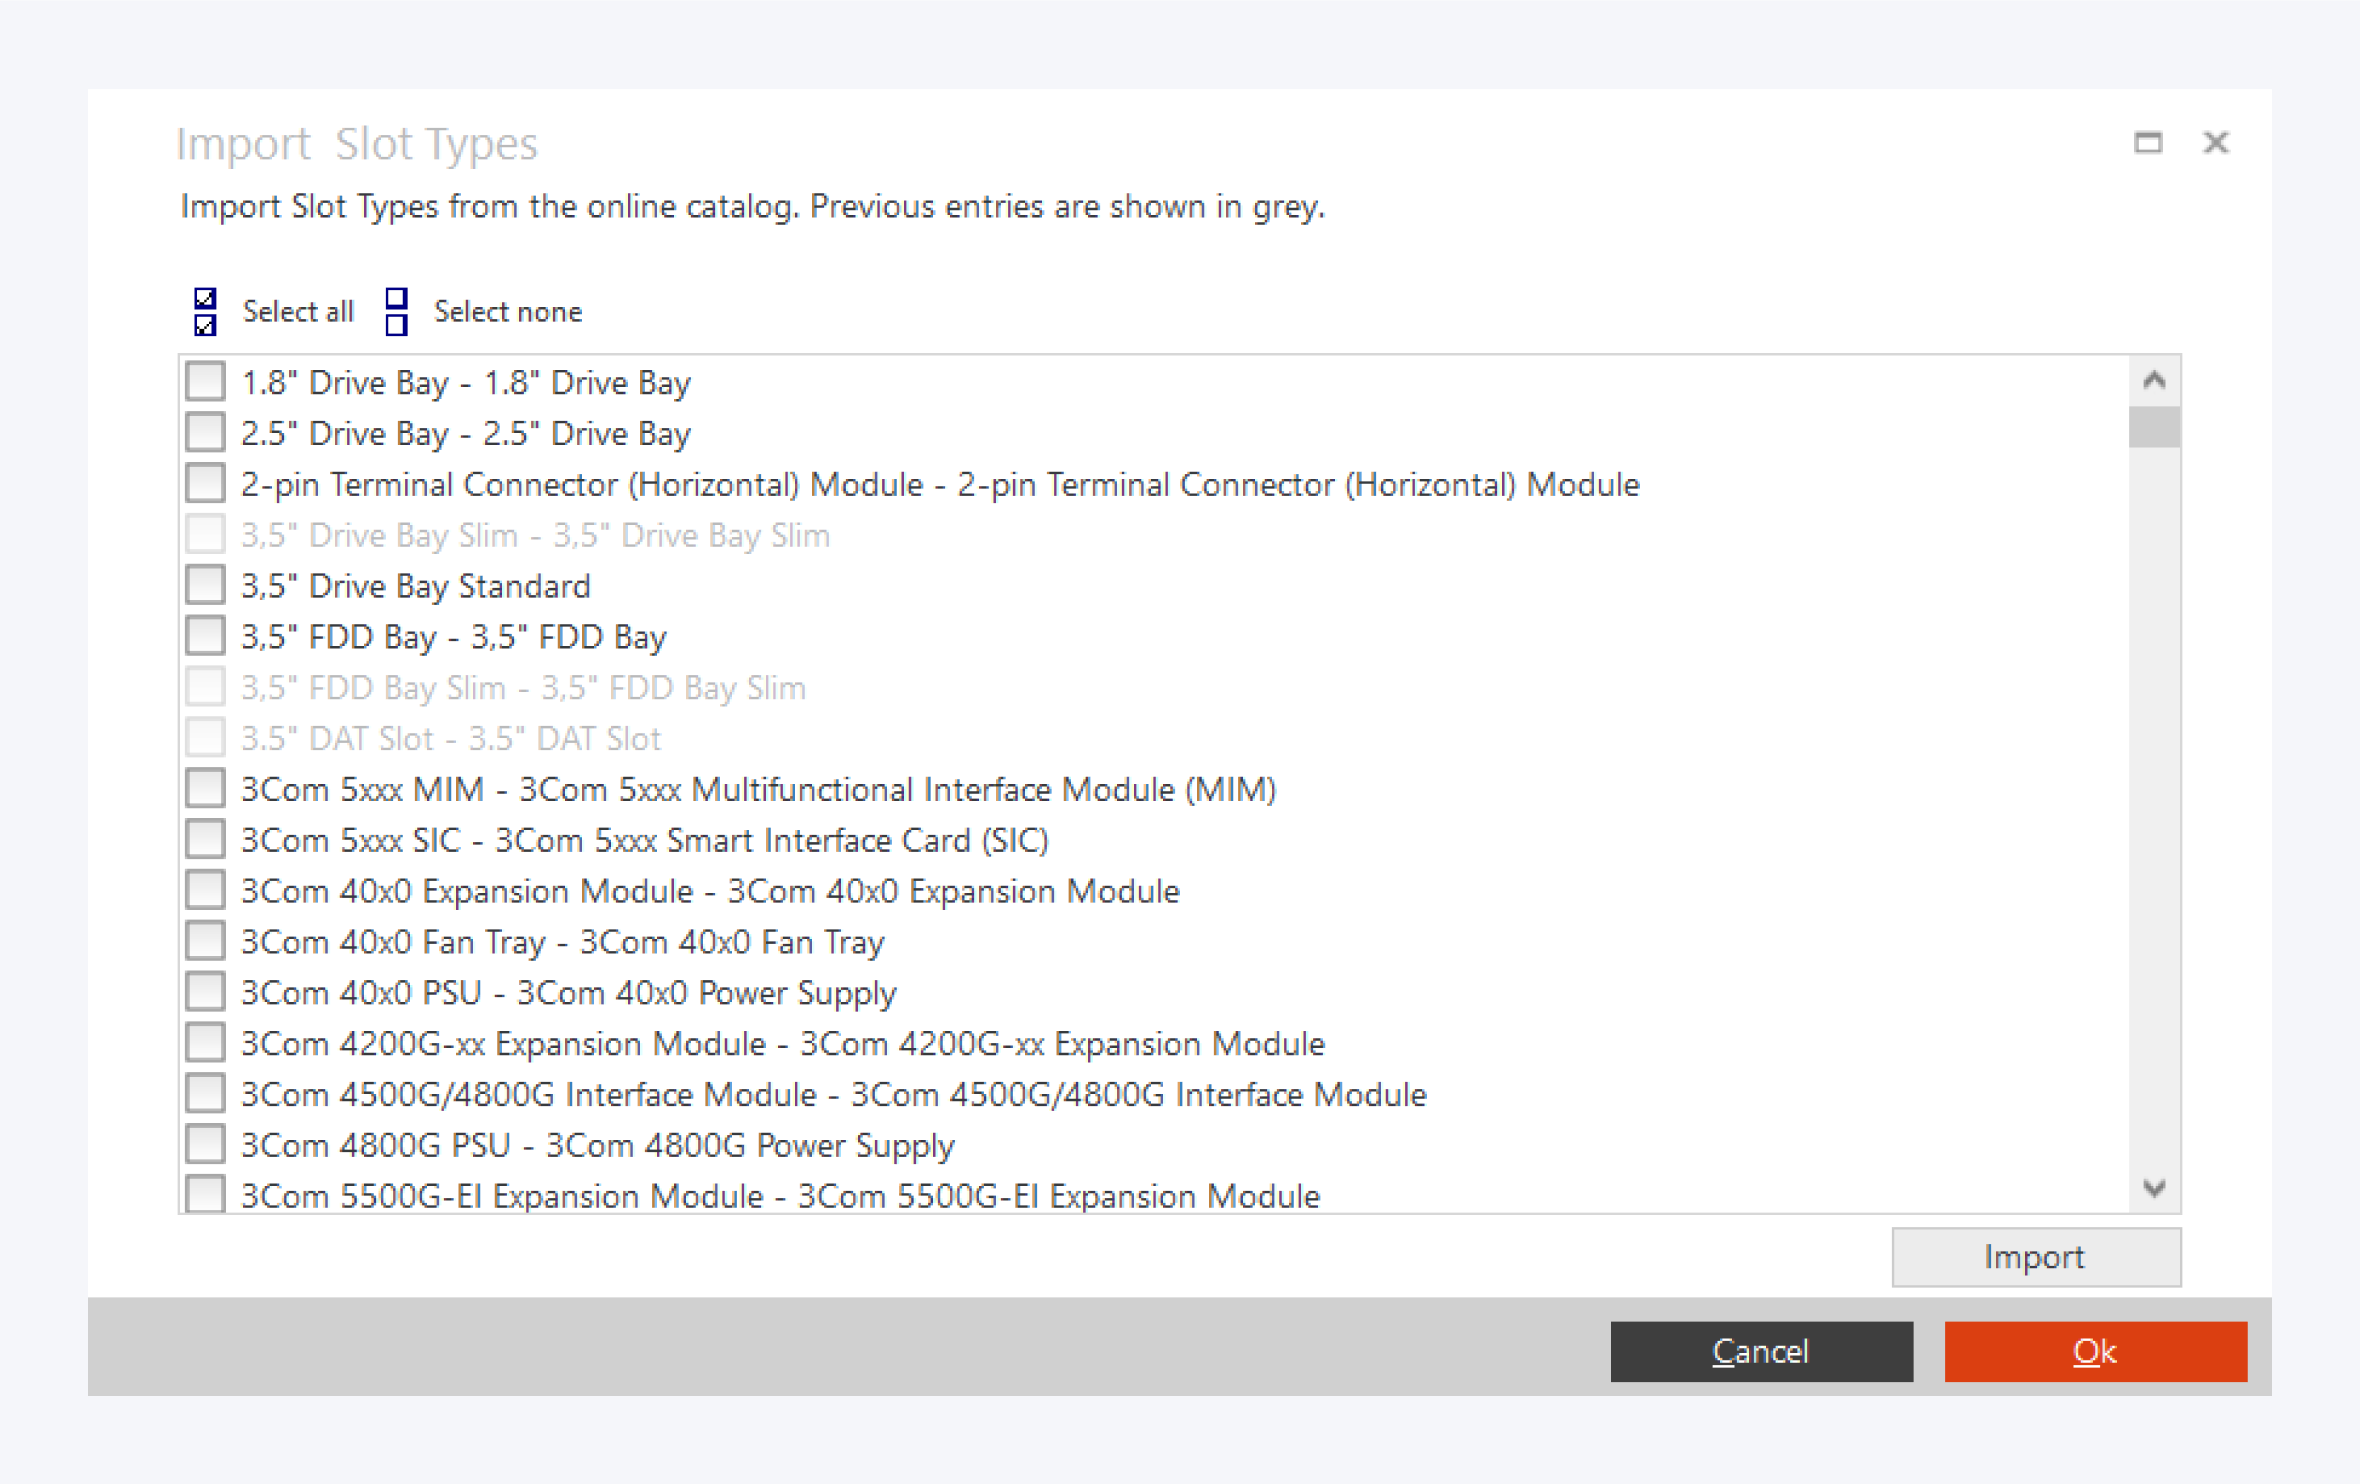Screen dimensions: 2360x1484
Task: Select the 3Com 40x0 Fan Tray entry
Action: (x=562, y=942)
